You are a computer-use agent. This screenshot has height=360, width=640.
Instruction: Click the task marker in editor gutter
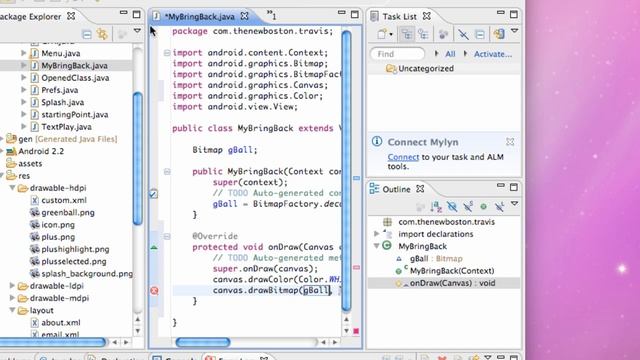(153, 194)
